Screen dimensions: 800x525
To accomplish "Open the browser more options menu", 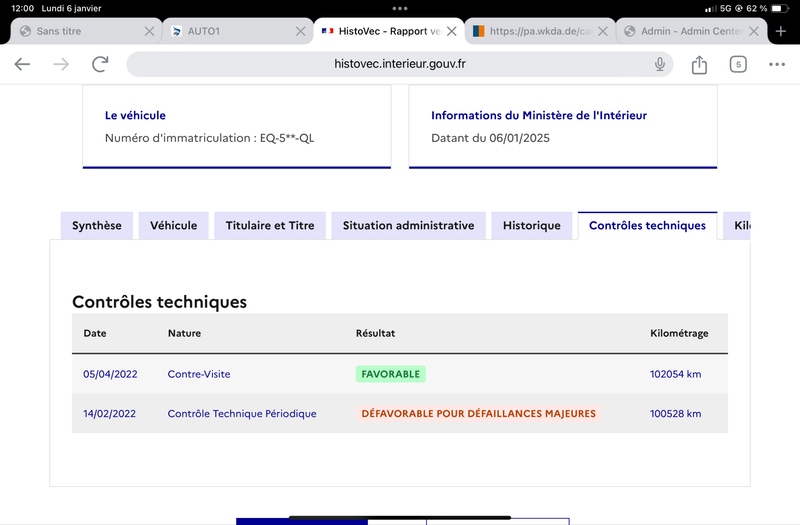I will pyautogui.click(x=777, y=64).
